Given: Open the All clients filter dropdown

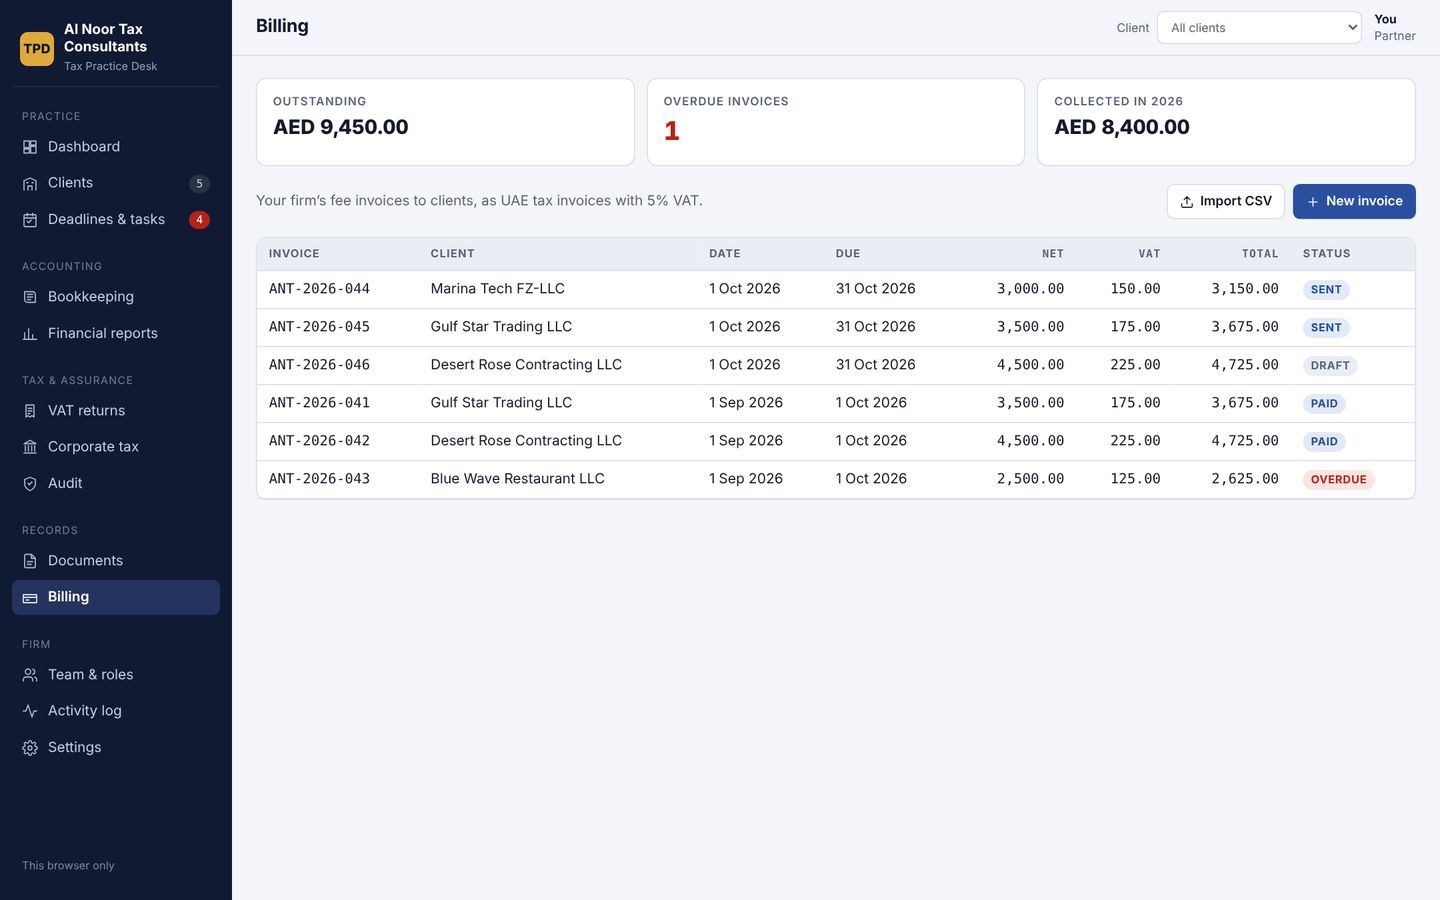Looking at the screenshot, I should pos(1259,28).
